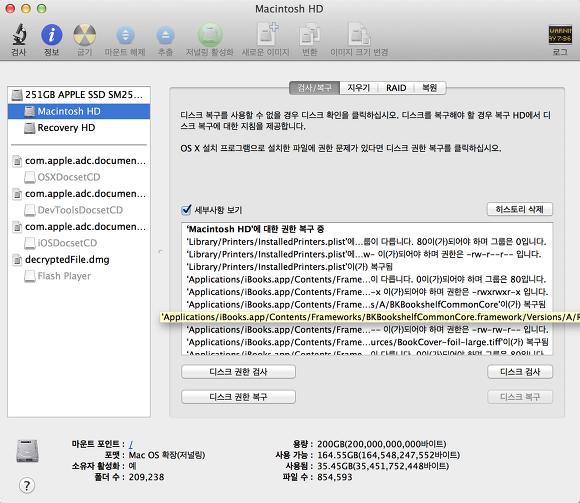Switch to the First Aid (검사/복구) tab
580x503 pixels.
(314, 88)
